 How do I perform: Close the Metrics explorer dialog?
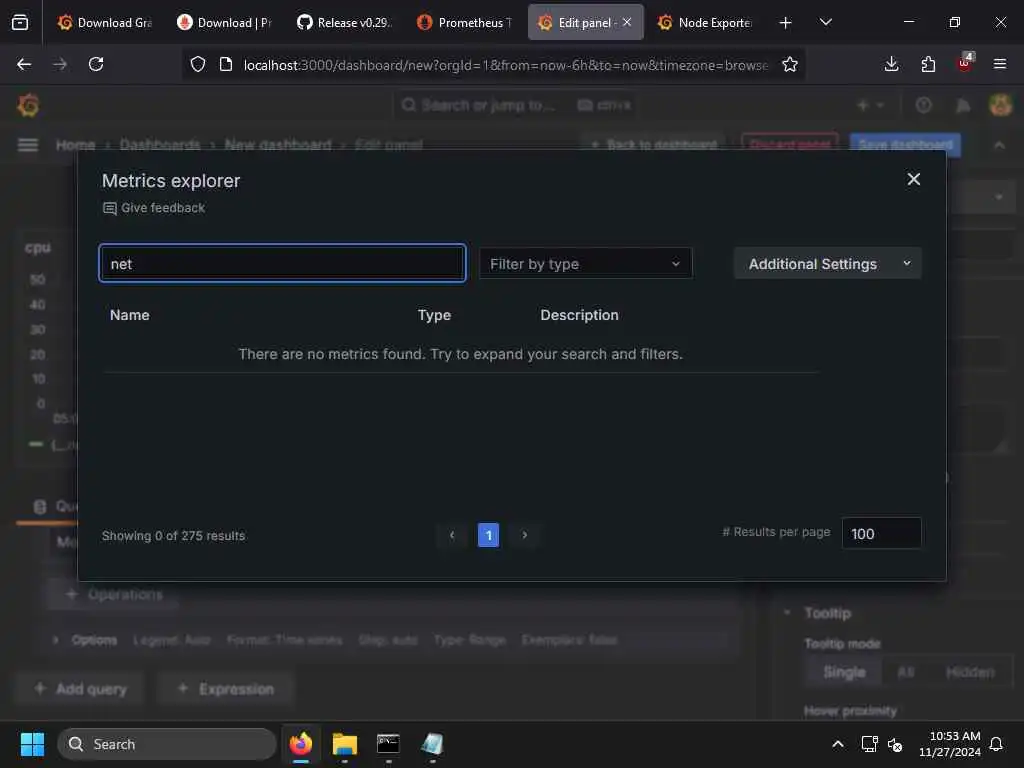[913, 179]
